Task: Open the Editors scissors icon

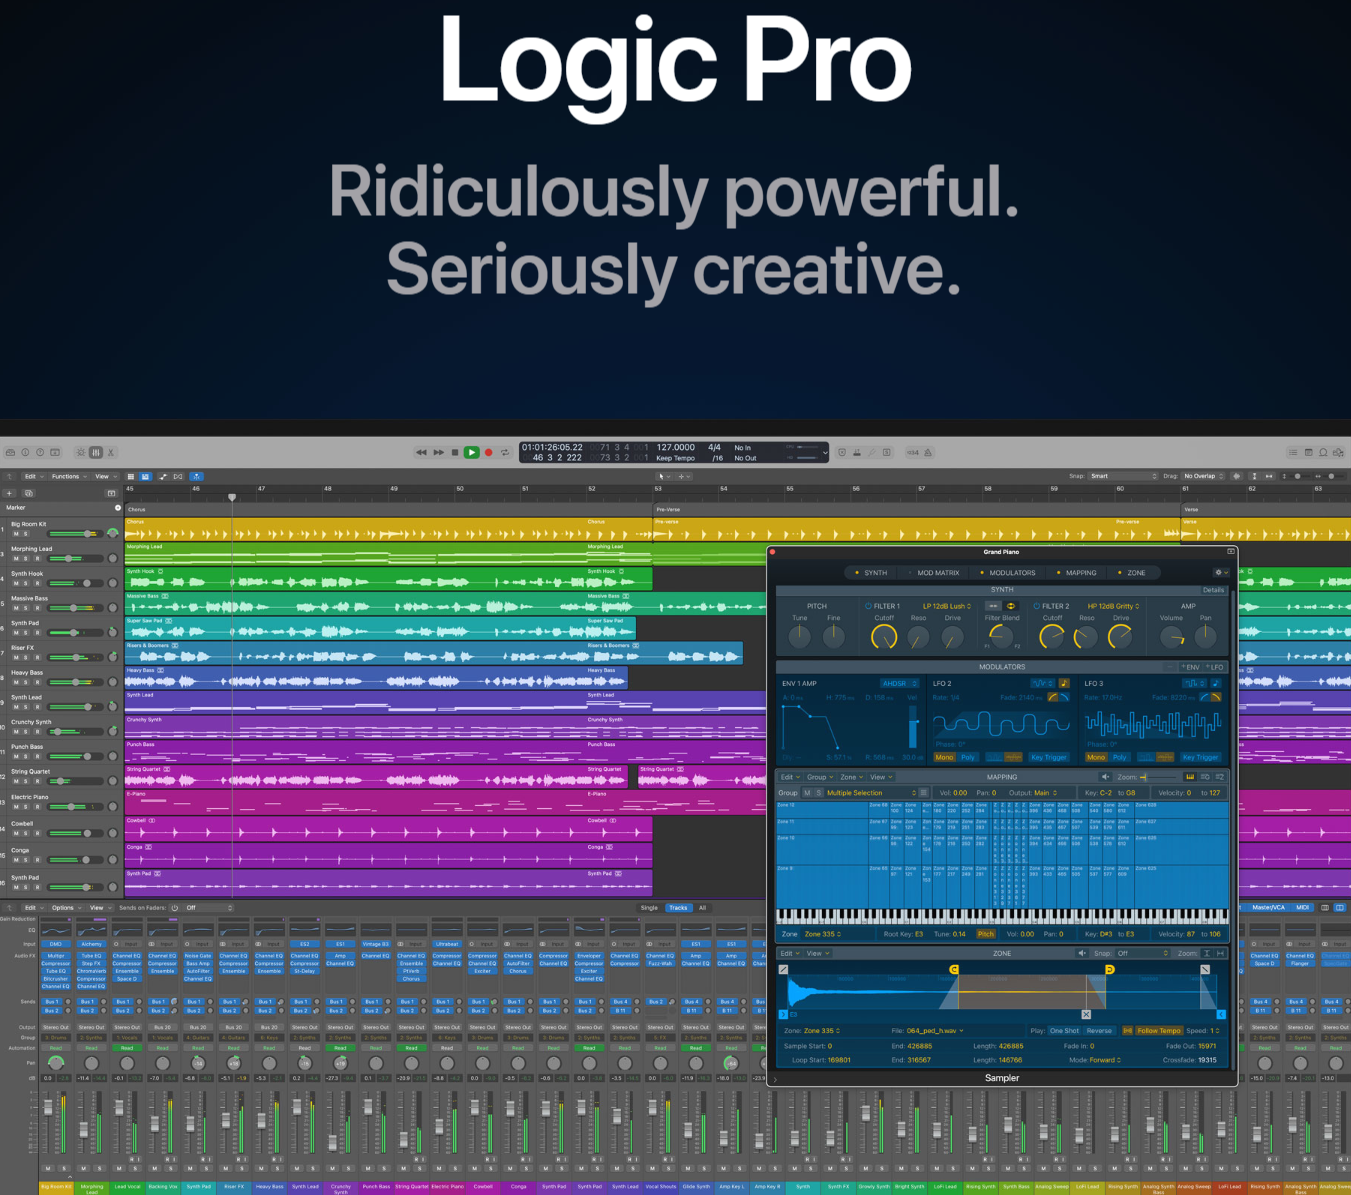Action: (111, 452)
